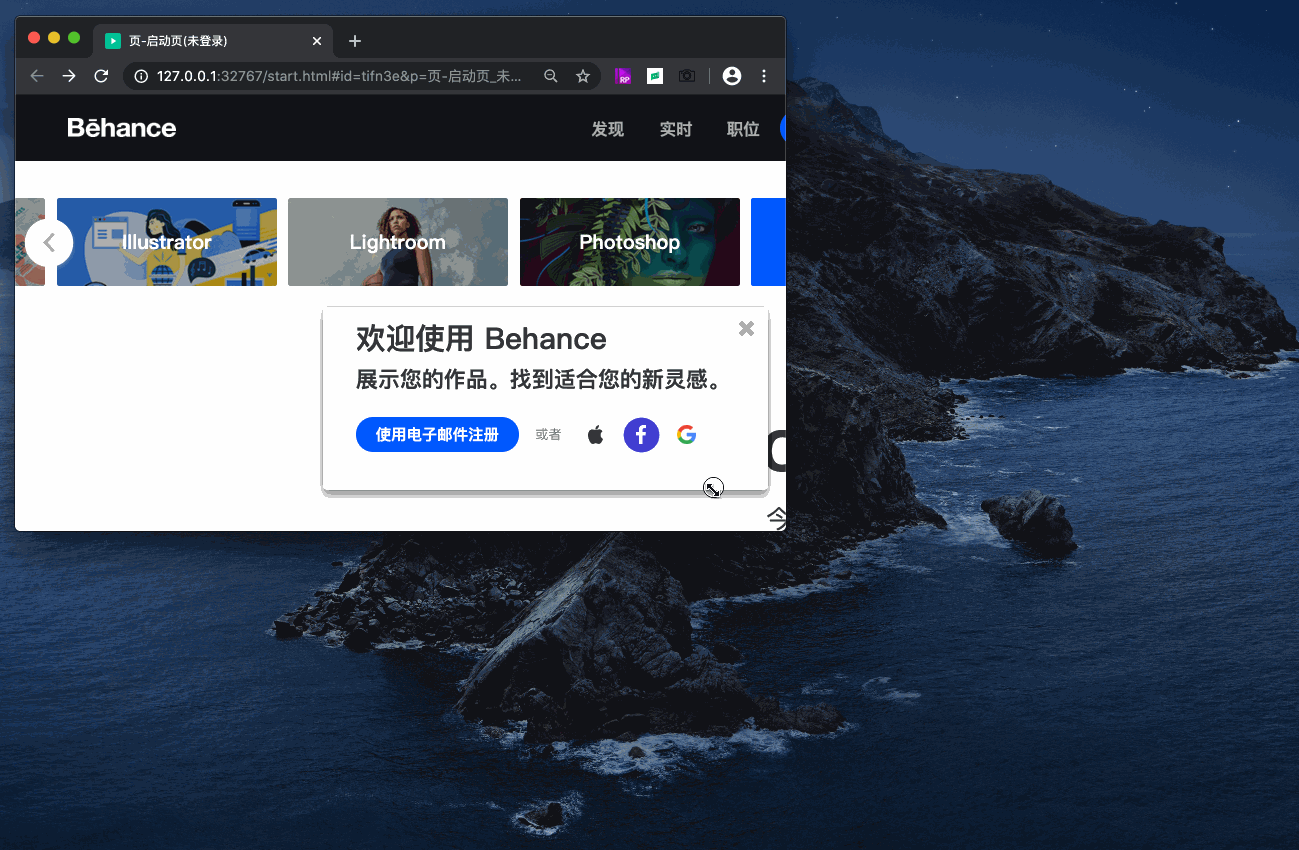
Task: Click 使用电子邮件注册 button
Action: 437,434
